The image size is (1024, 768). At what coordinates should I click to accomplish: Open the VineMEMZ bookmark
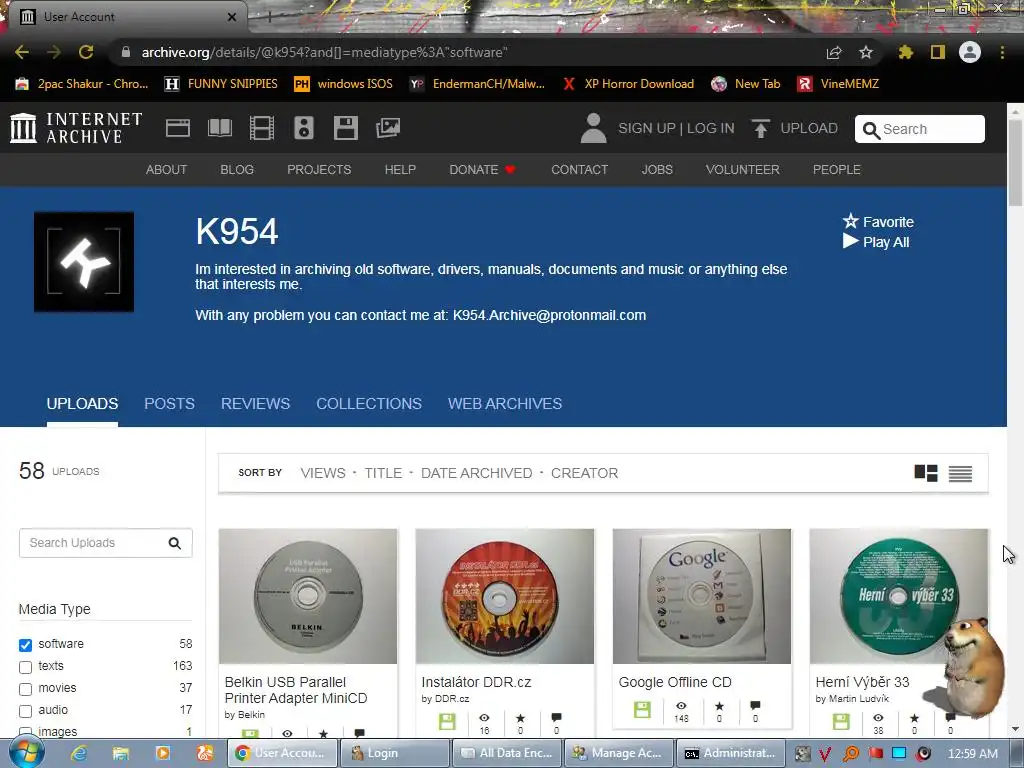click(838, 84)
